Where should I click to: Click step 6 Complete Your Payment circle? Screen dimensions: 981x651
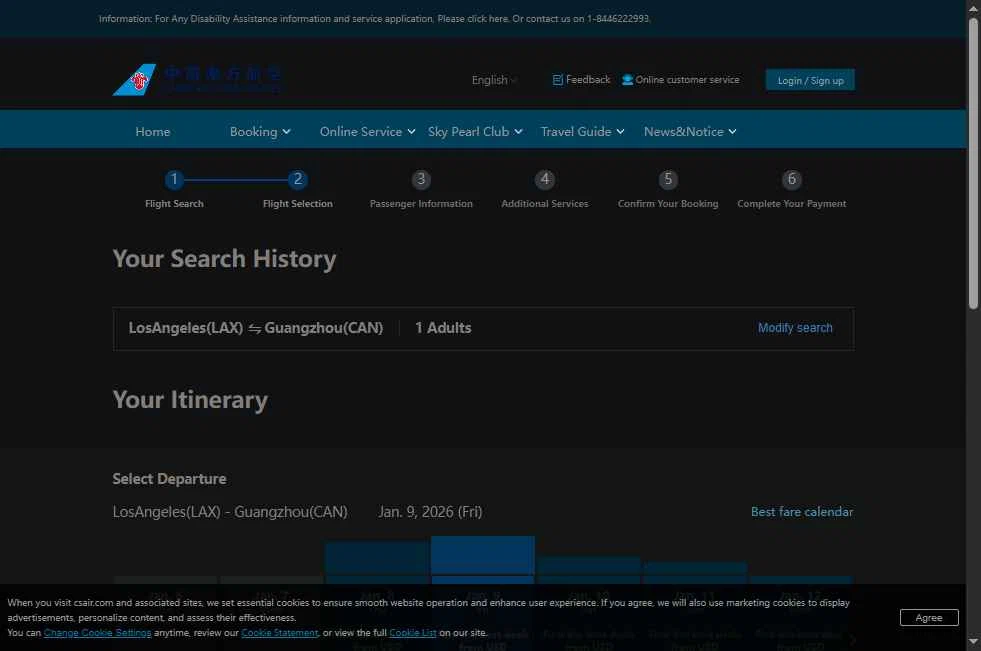click(x=791, y=179)
